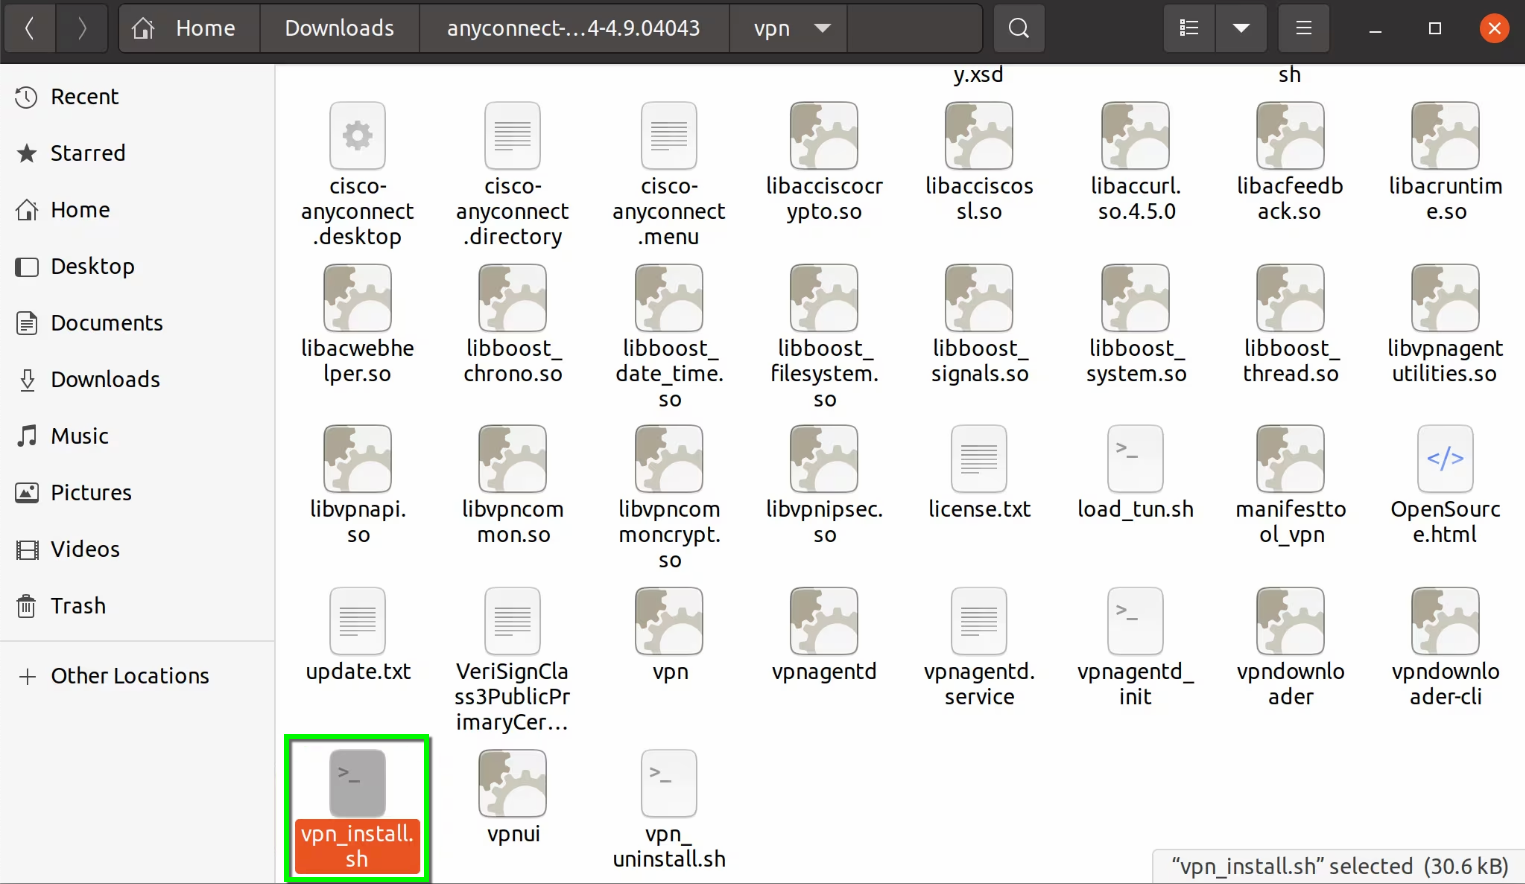Select the cisco-anyconnect.desktop file
The height and width of the screenshot is (884, 1525).
pos(357,137)
